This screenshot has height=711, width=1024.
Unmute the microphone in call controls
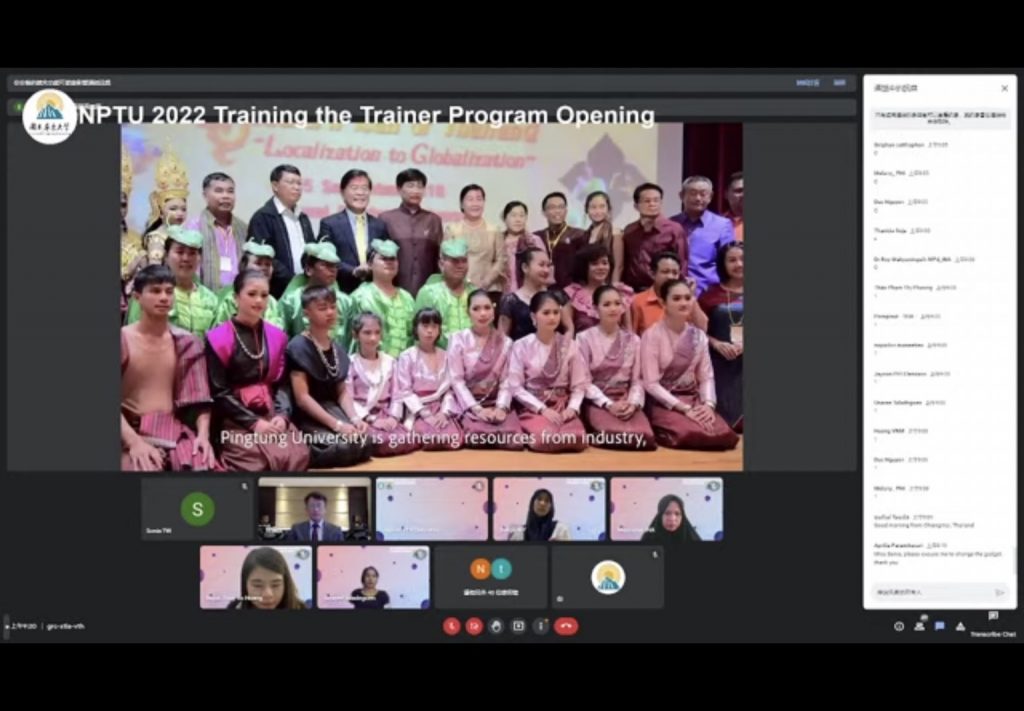coord(452,626)
